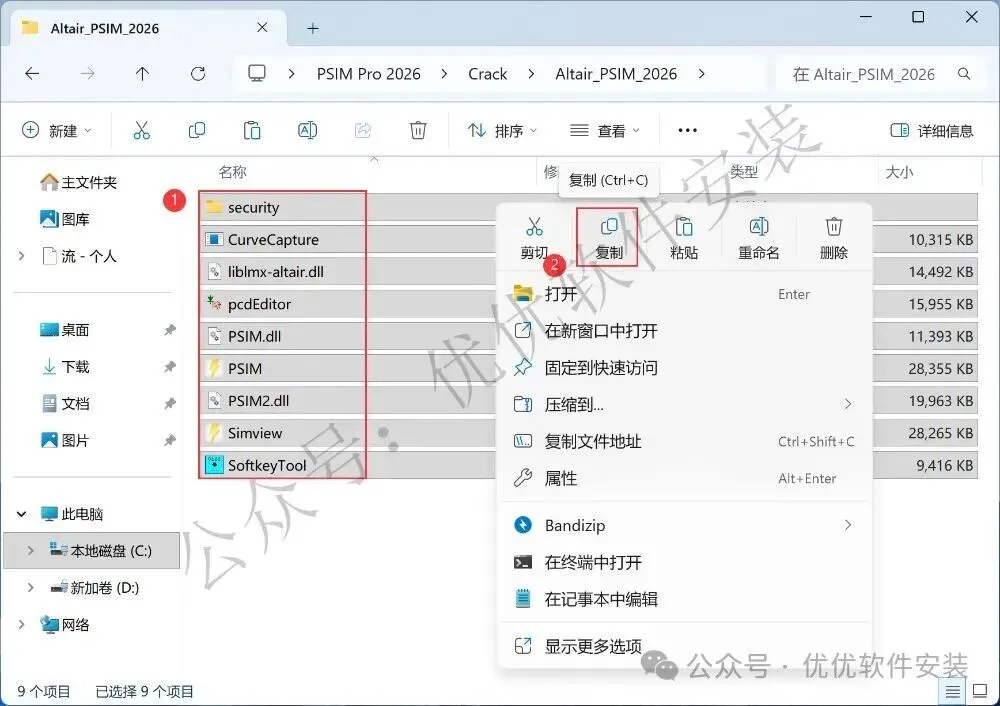Click 粘贴 in the context menu
Viewport: 1000px width, 706px height.
(684, 239)
